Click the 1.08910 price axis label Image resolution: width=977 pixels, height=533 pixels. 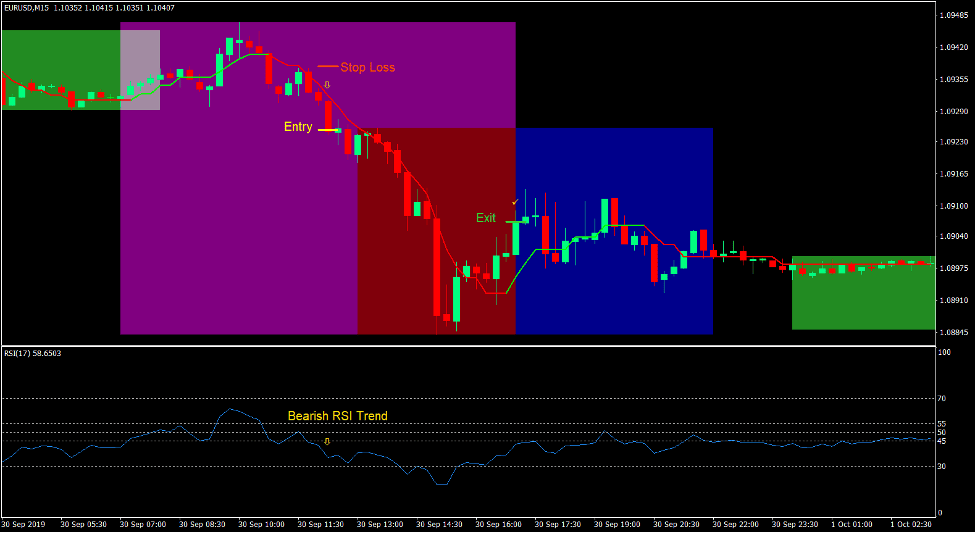(x=953, y=300)
